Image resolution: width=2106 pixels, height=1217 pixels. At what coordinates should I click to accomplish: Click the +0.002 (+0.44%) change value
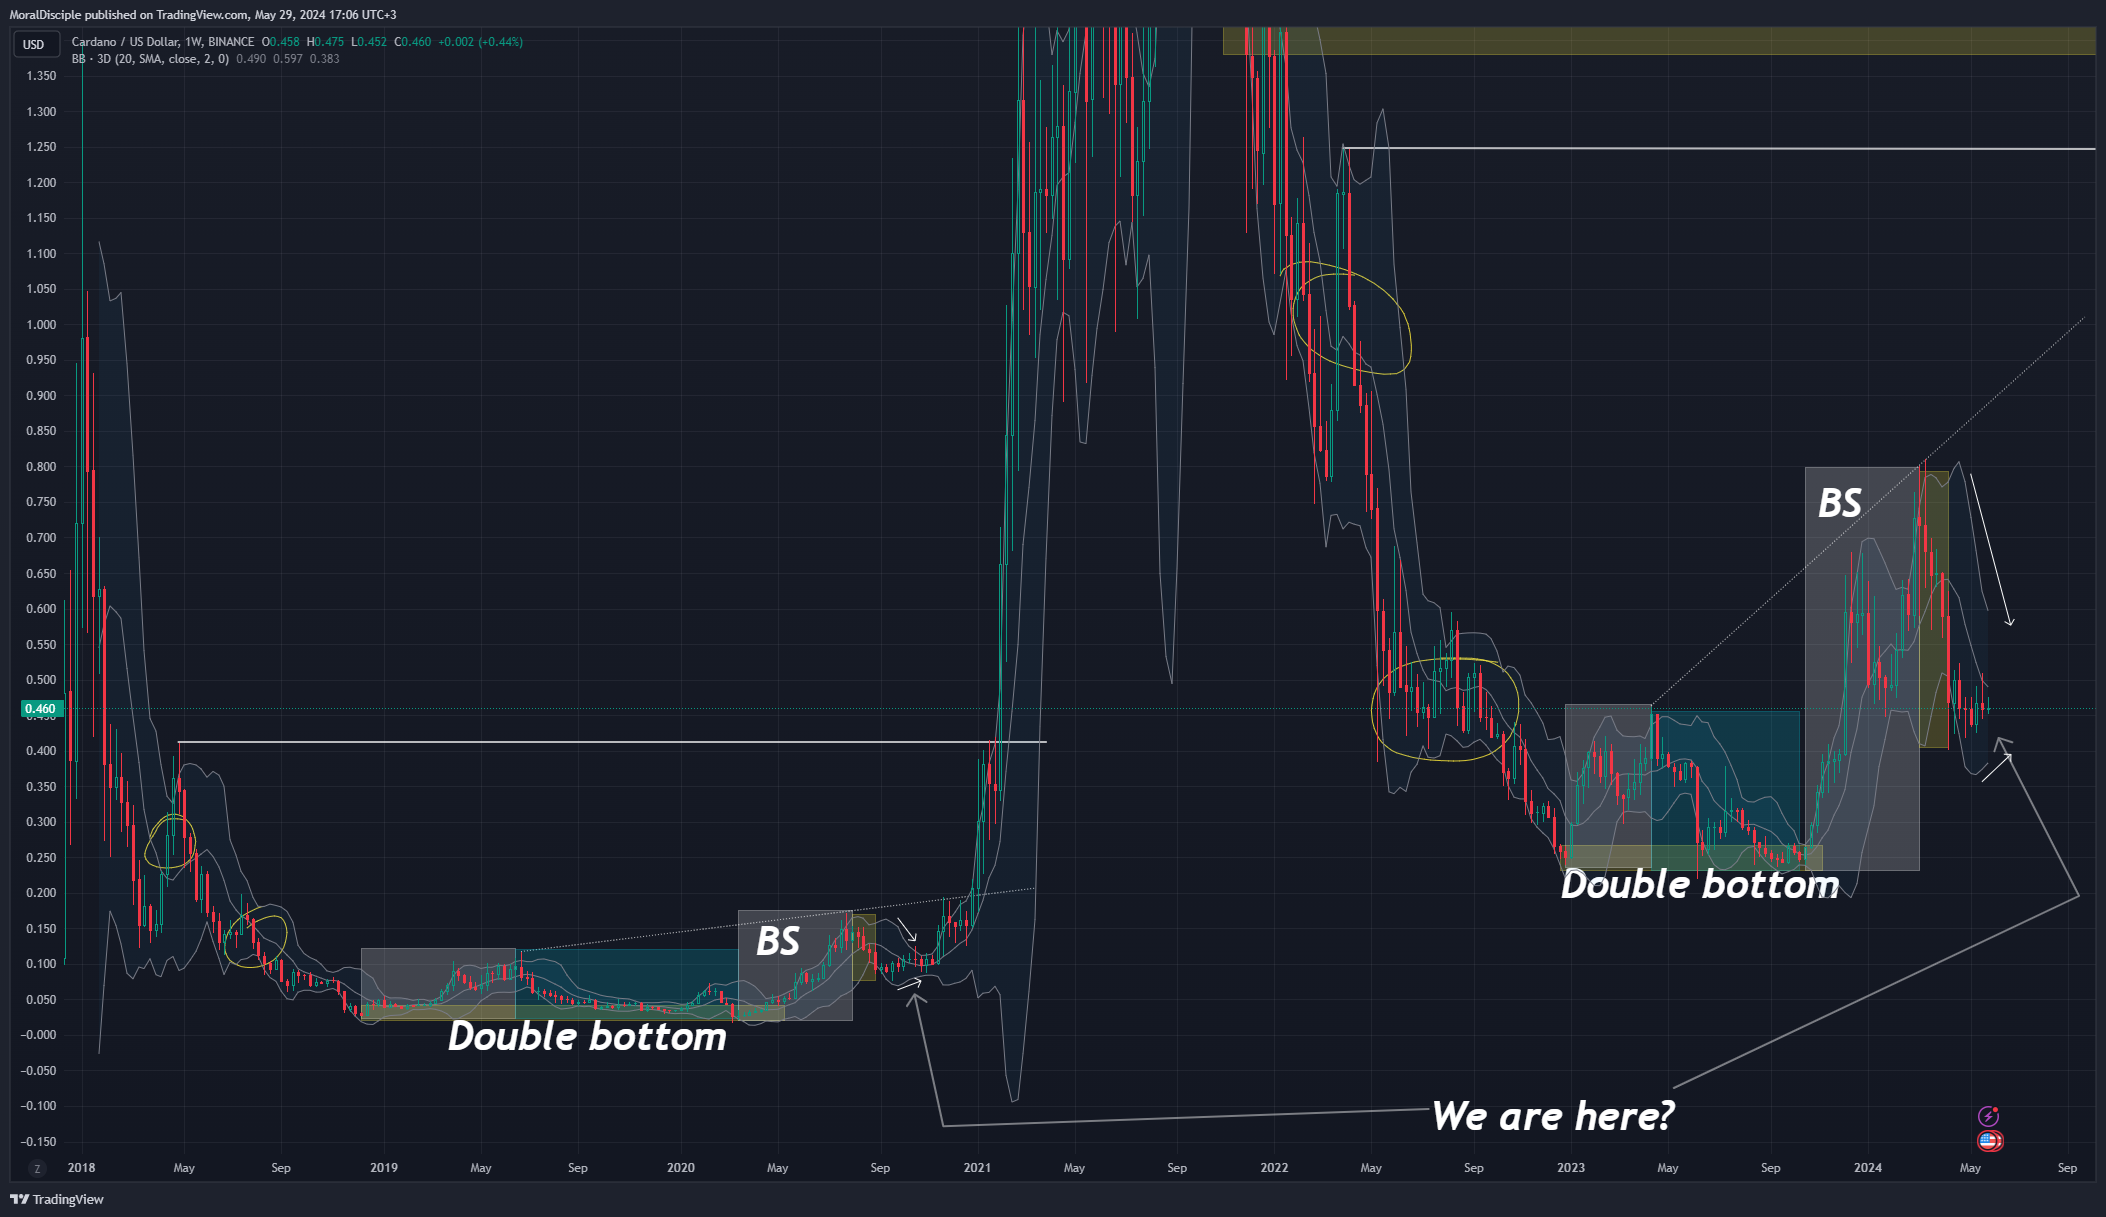480,42
